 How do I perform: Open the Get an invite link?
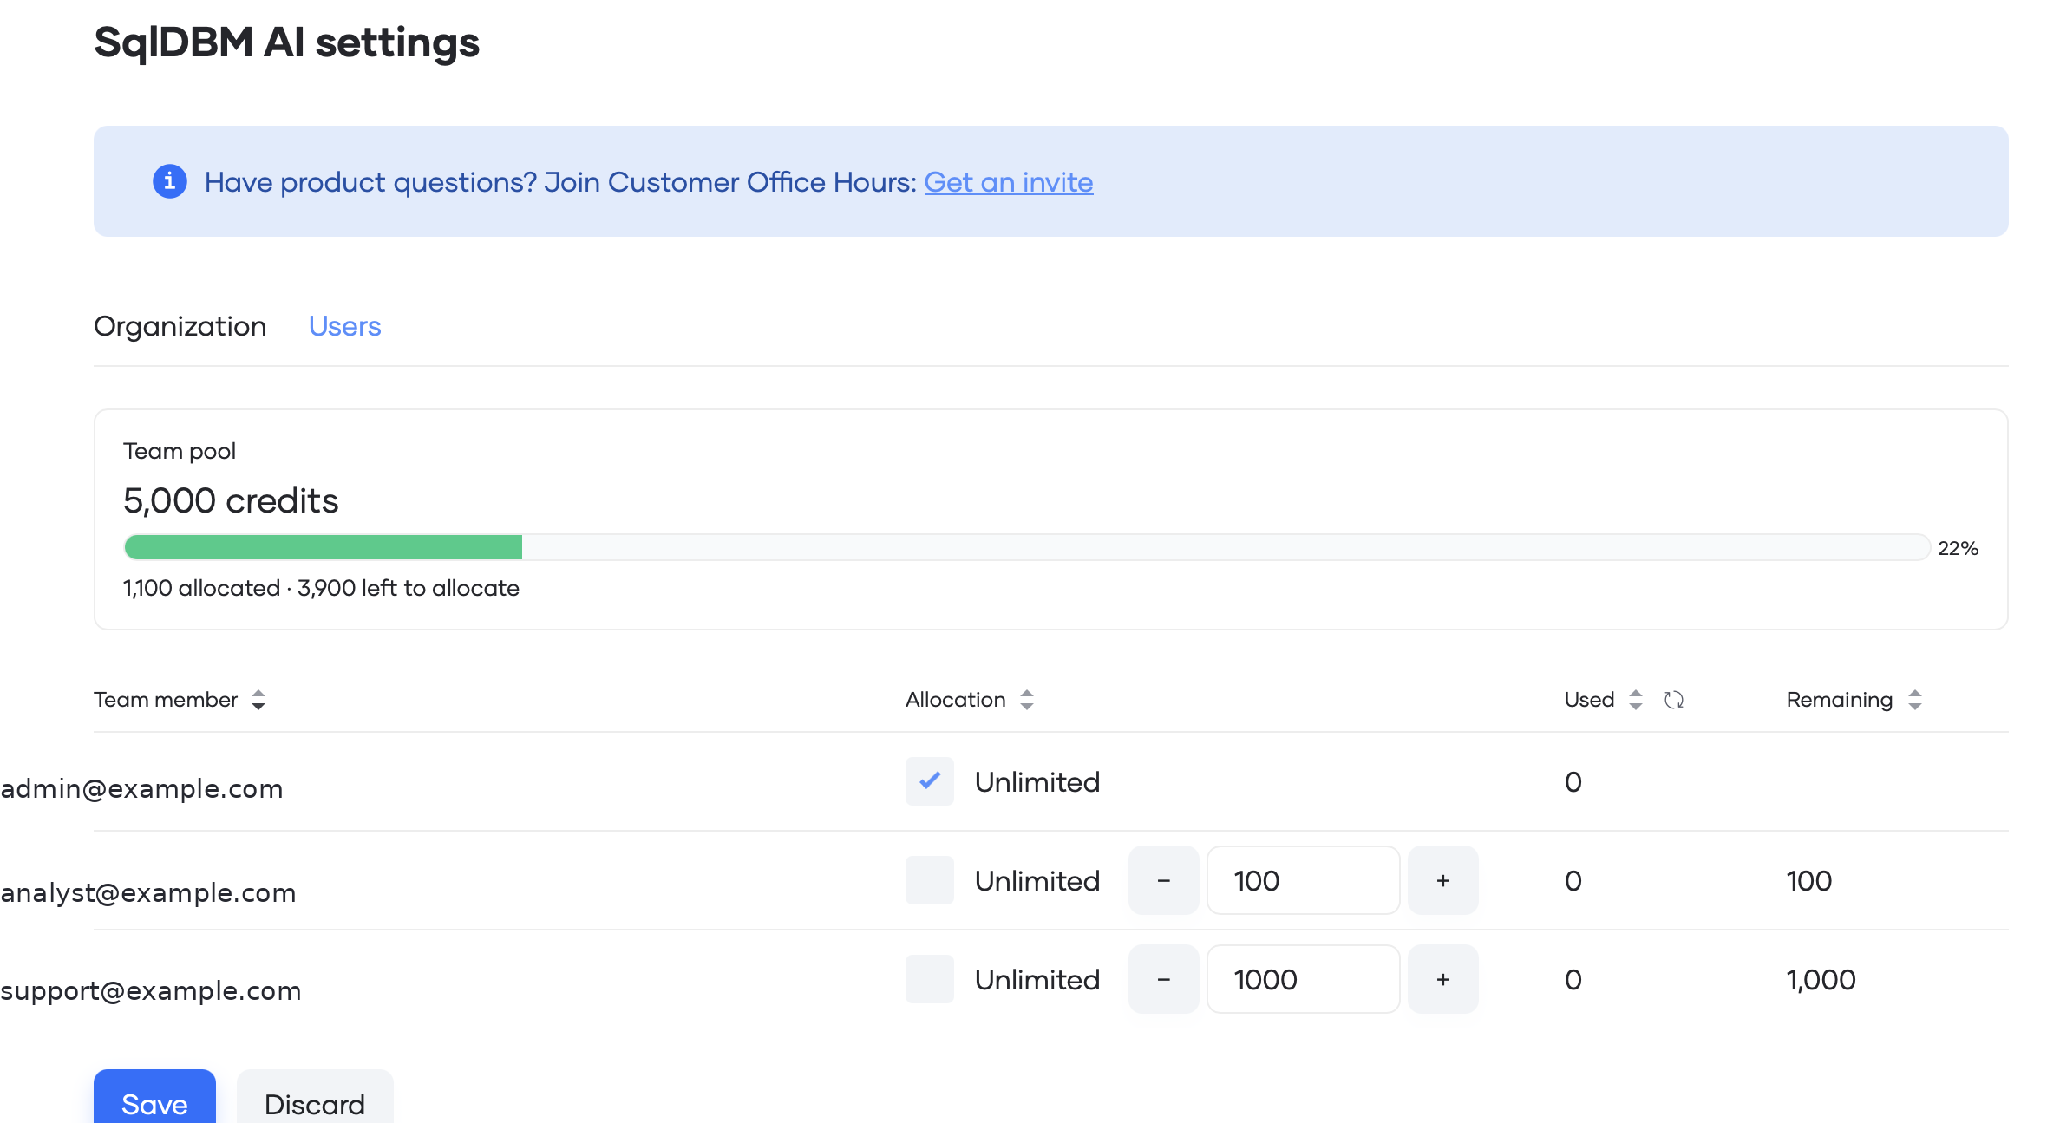point(1008,182)
